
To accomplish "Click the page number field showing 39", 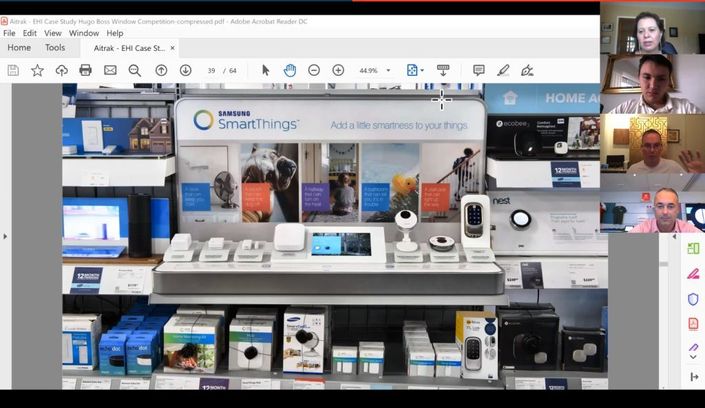I will (x=211, y=71).
